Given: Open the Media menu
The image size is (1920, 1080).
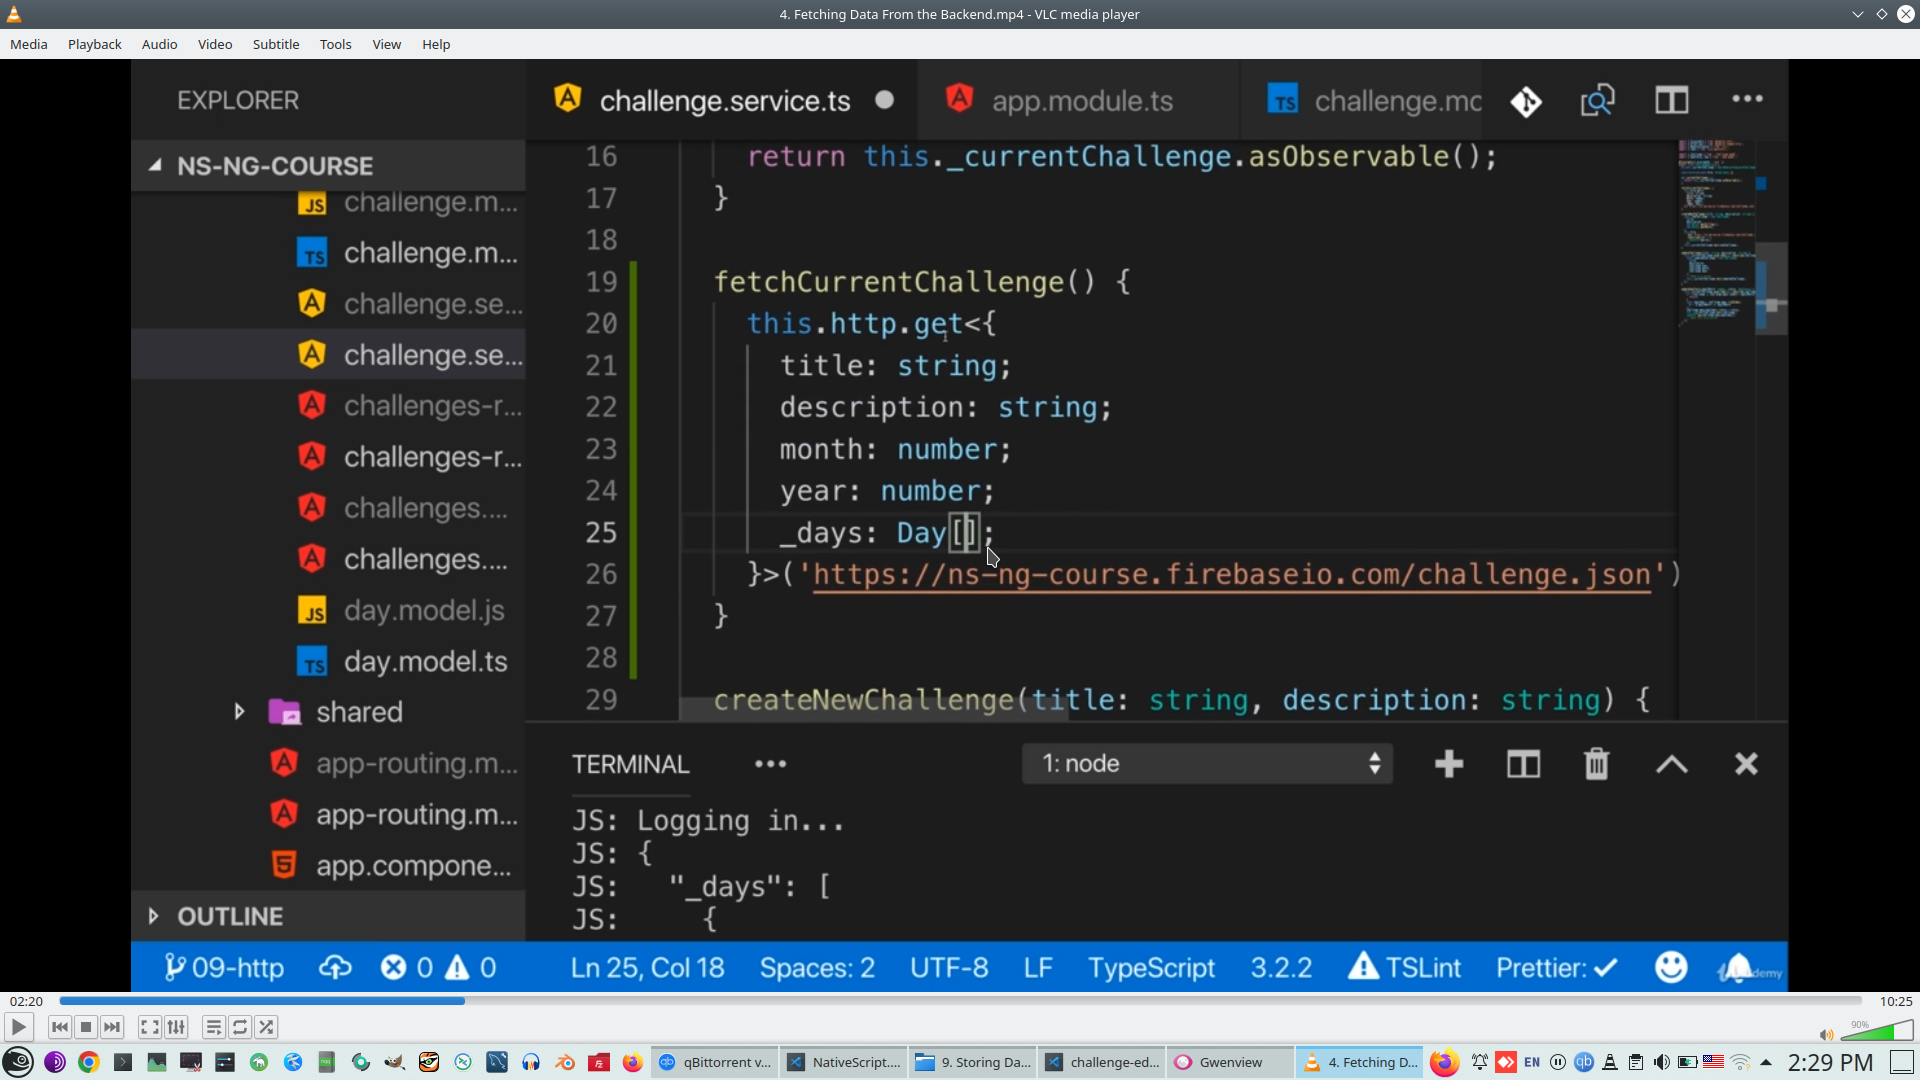Looking at the screenshot, I should click(29, 44).
